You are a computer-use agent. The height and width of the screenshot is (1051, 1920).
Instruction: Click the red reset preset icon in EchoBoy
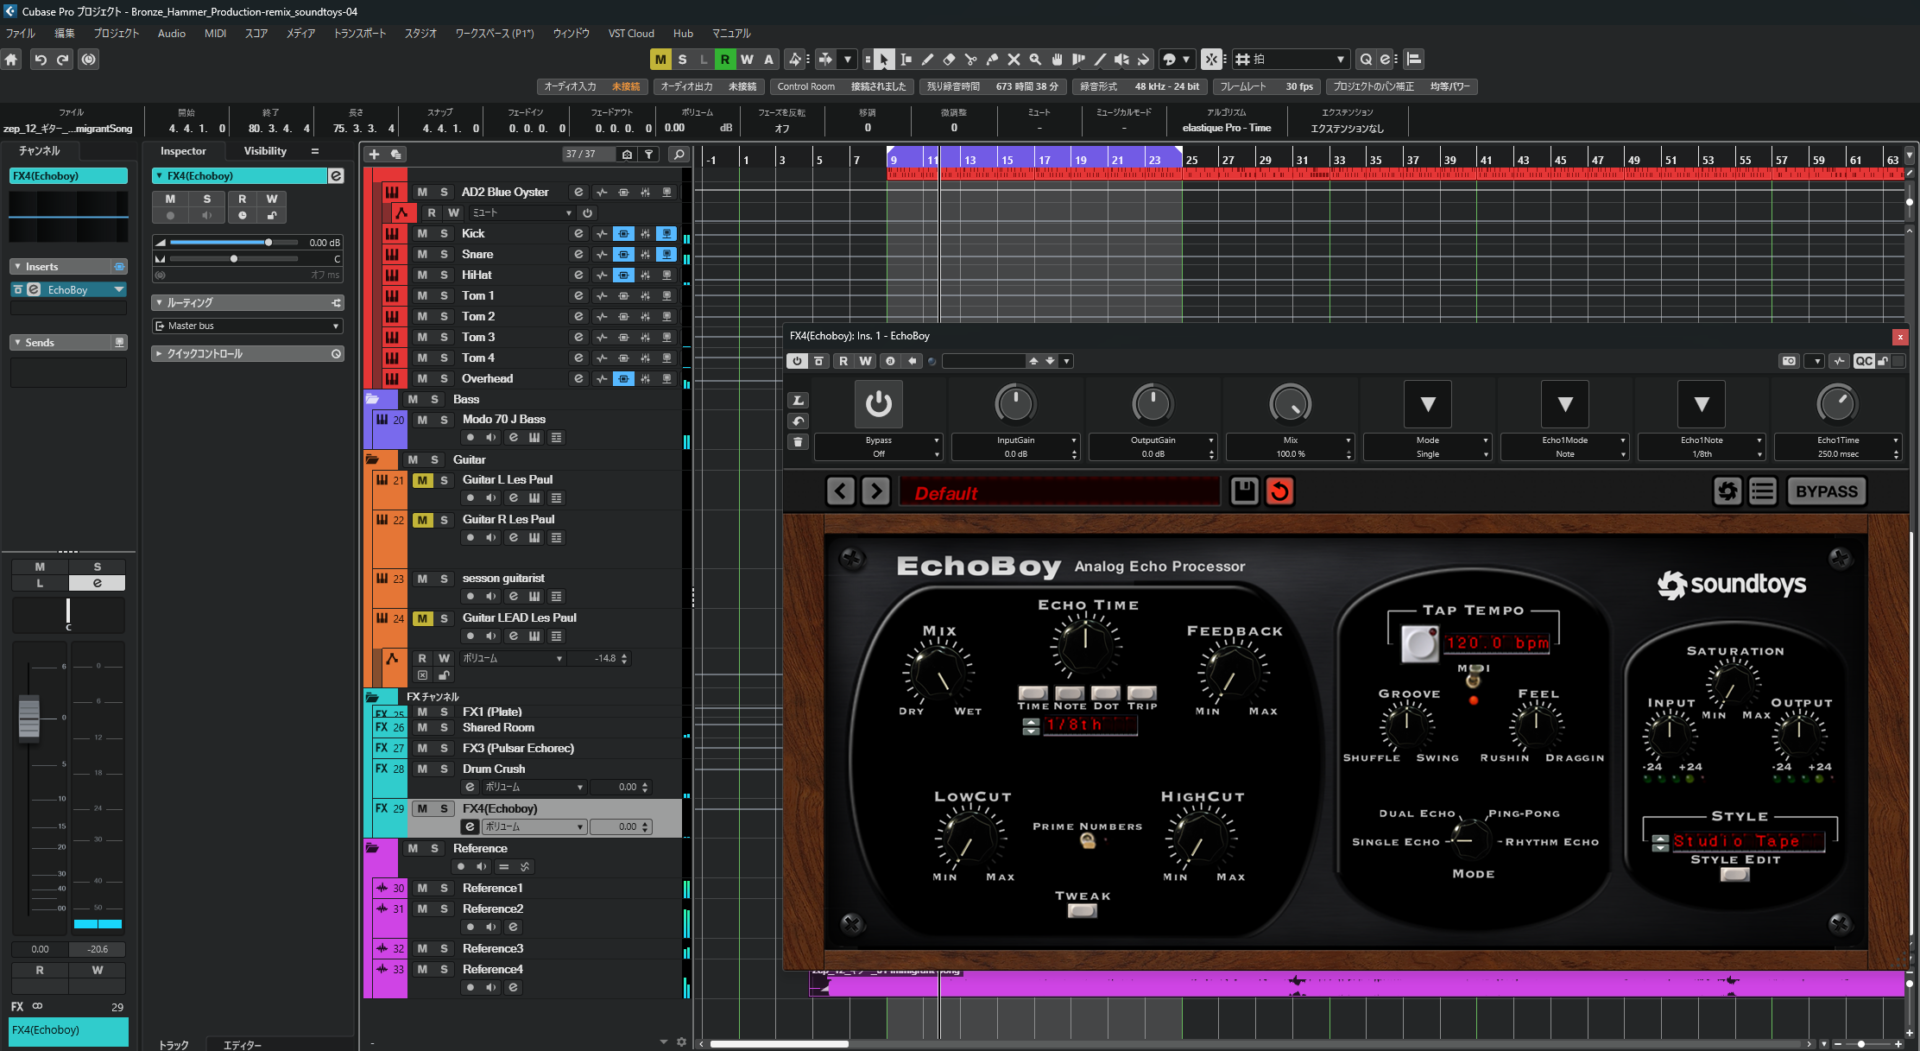click(x=1279, y=491)
